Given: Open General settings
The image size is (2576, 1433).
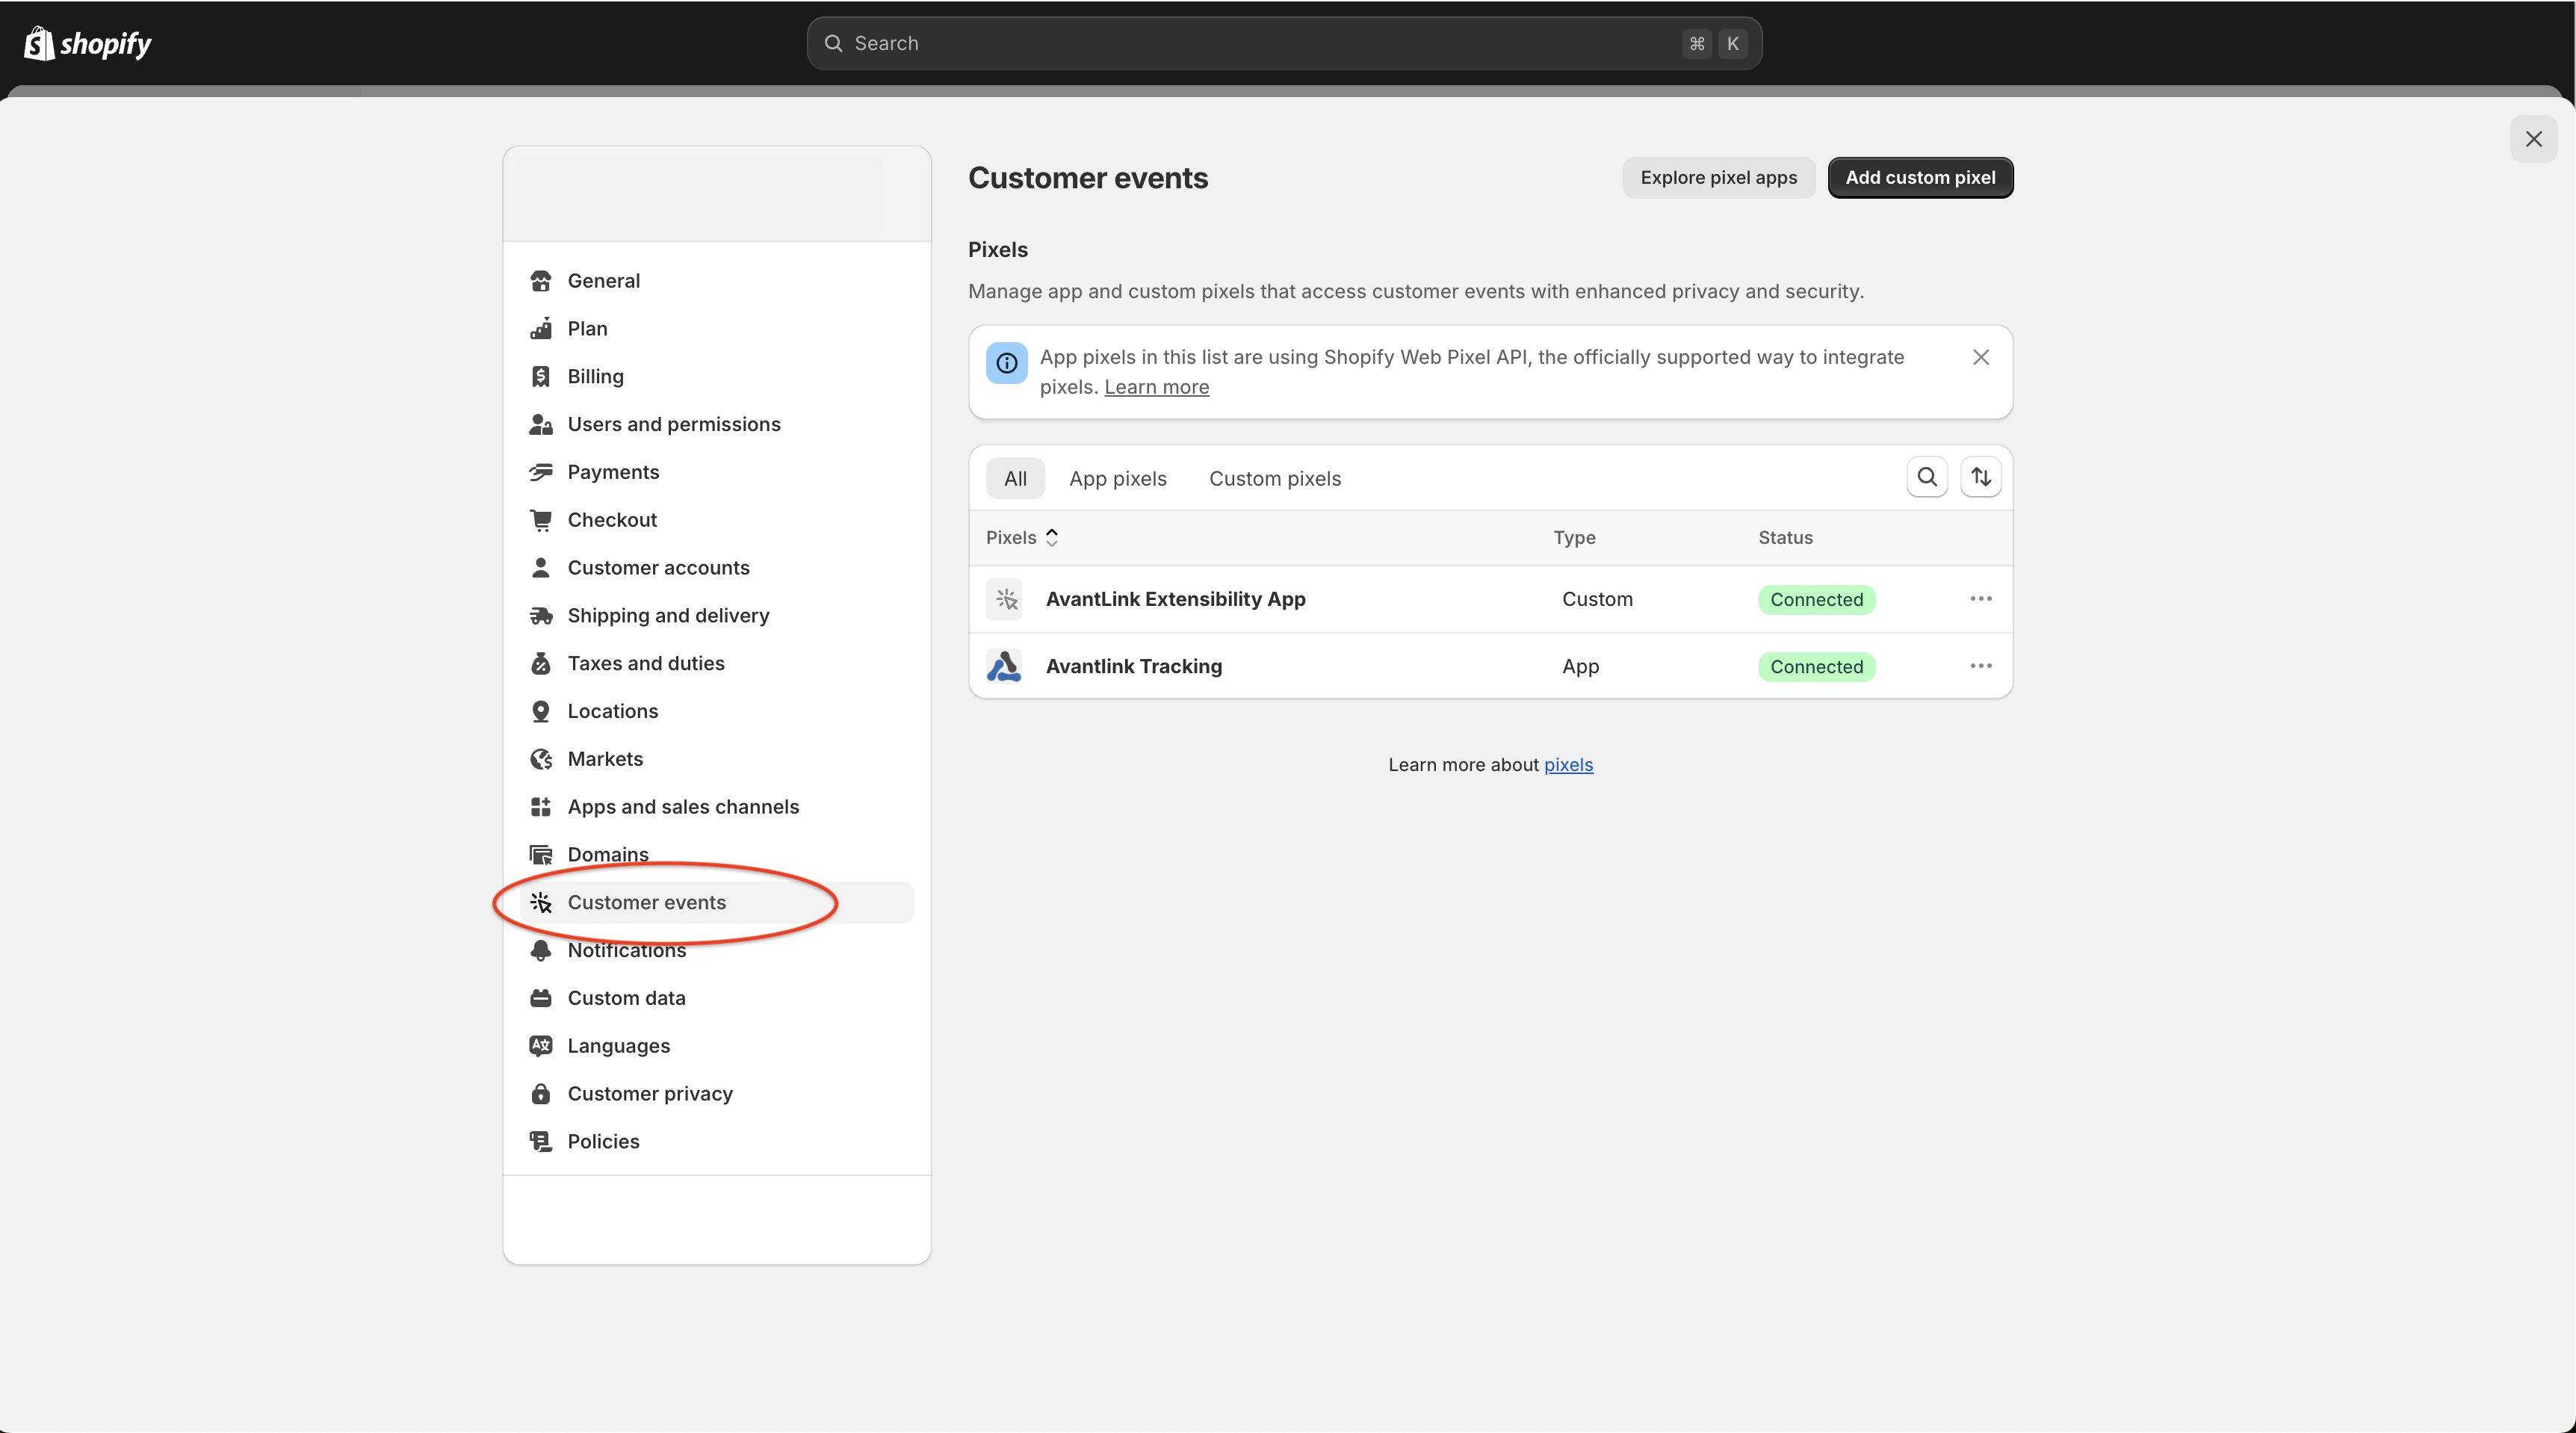Looking at the screenshot, I should (717, 281).
